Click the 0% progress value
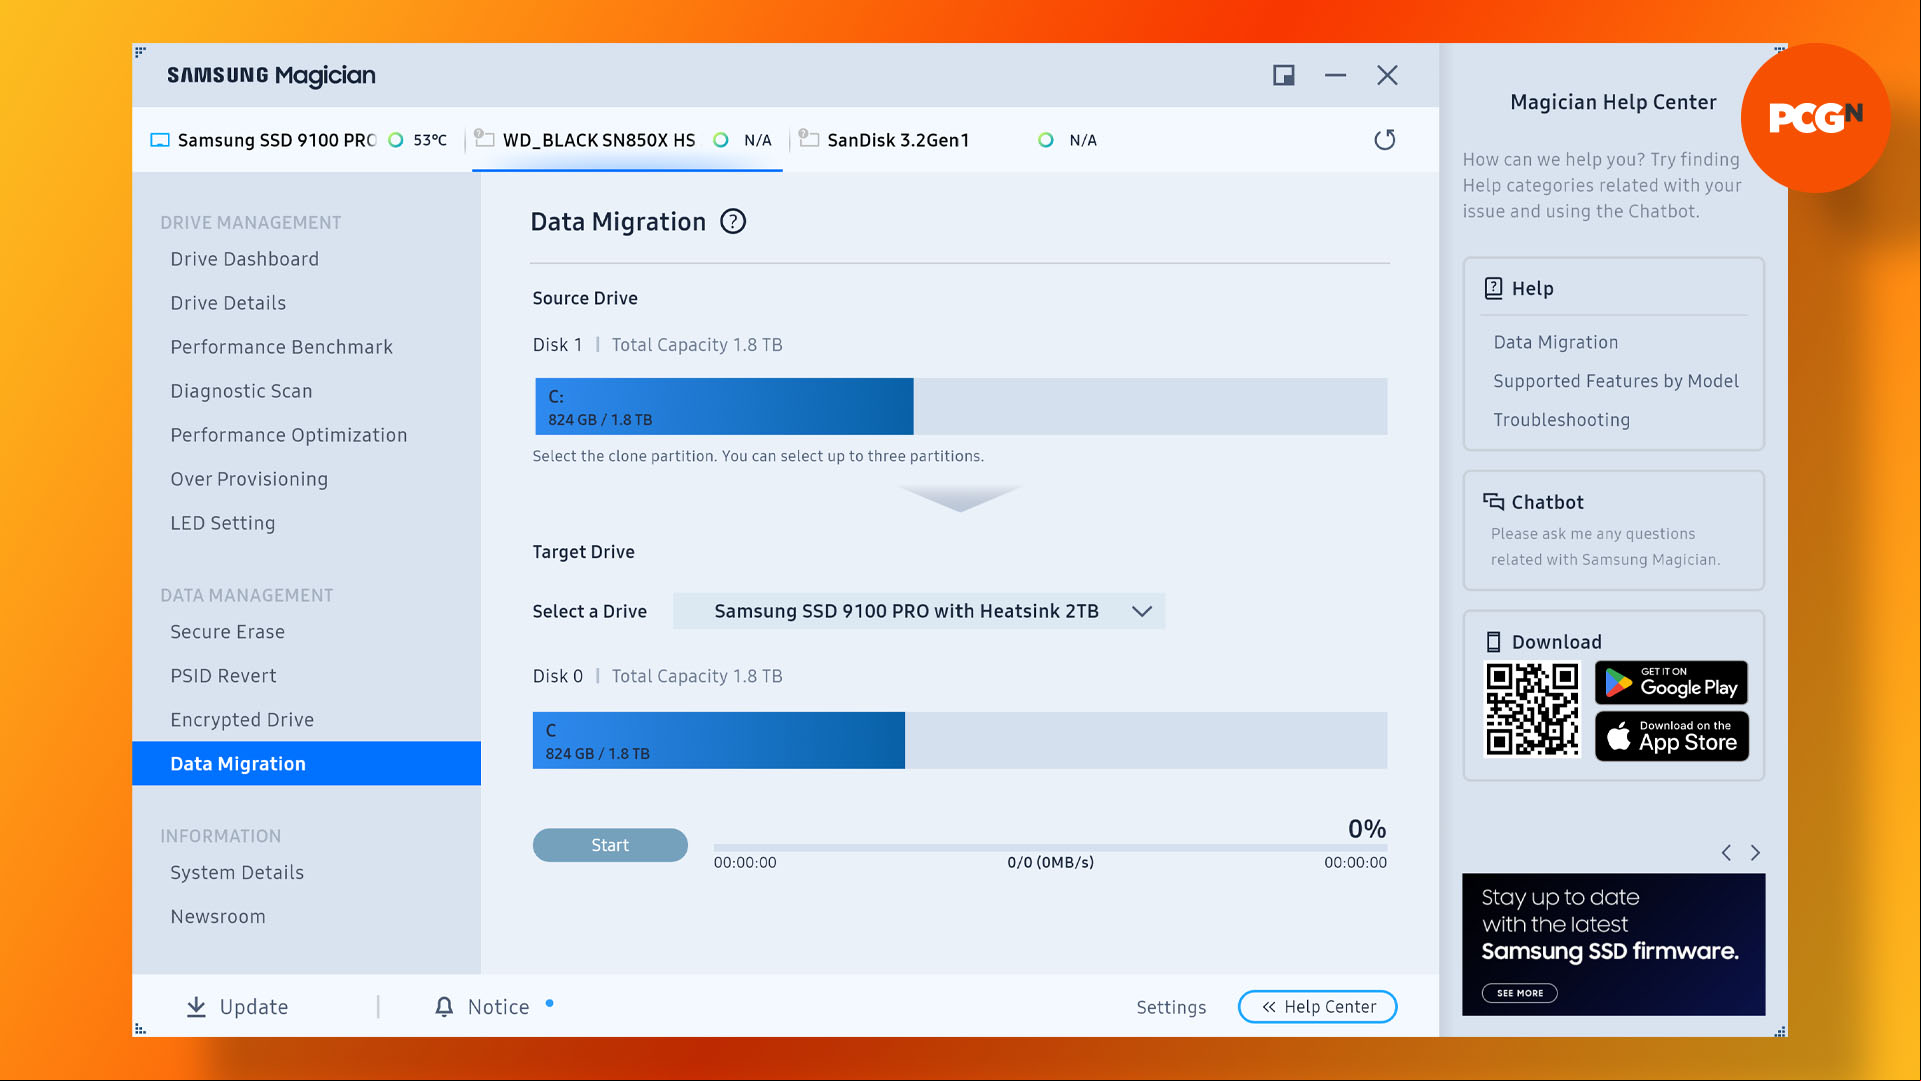1921x1081 pixels. click(x=1366, y=829)
